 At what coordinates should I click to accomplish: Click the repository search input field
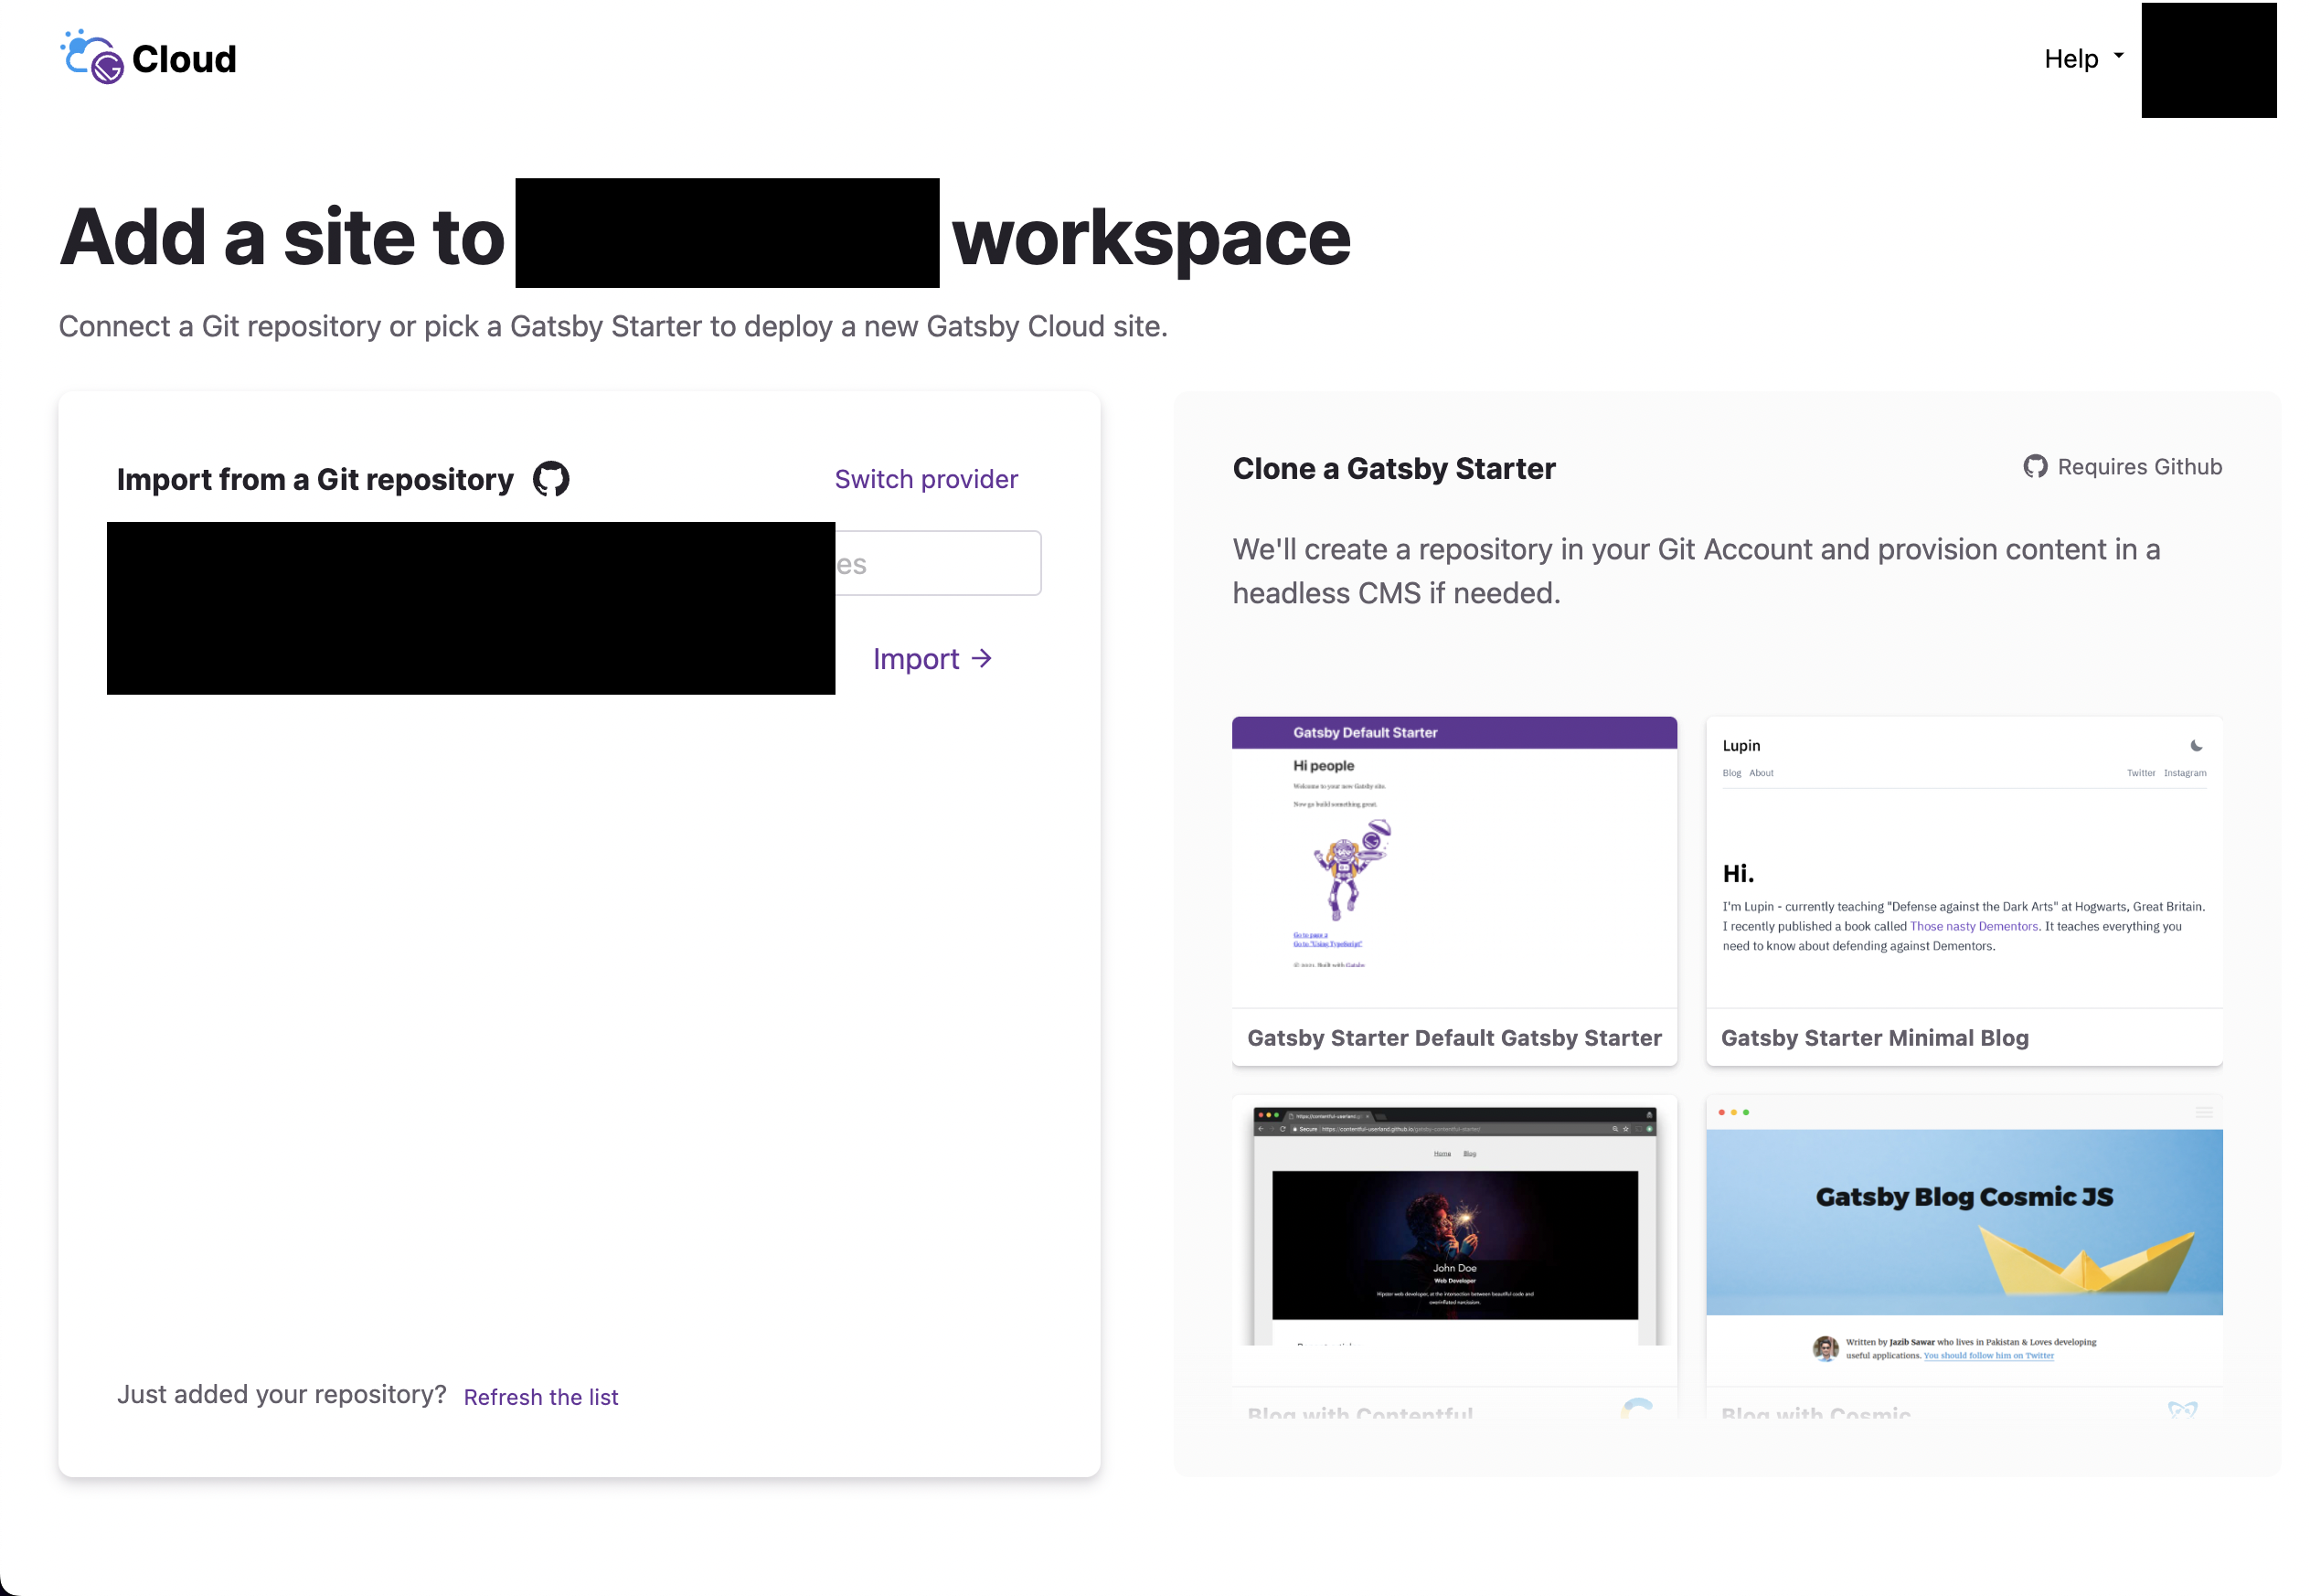(940, 563)
